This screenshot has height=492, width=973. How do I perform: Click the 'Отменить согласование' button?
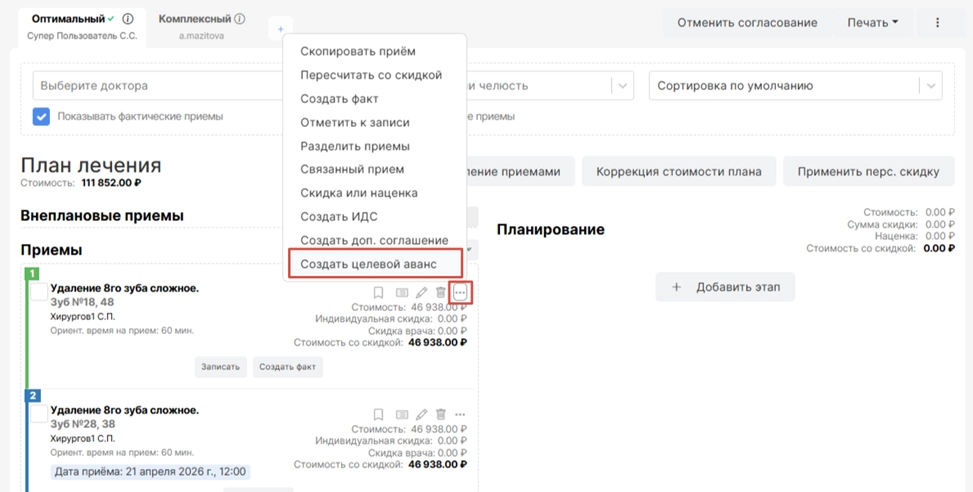pyautogui.click(x=746, y=23)
